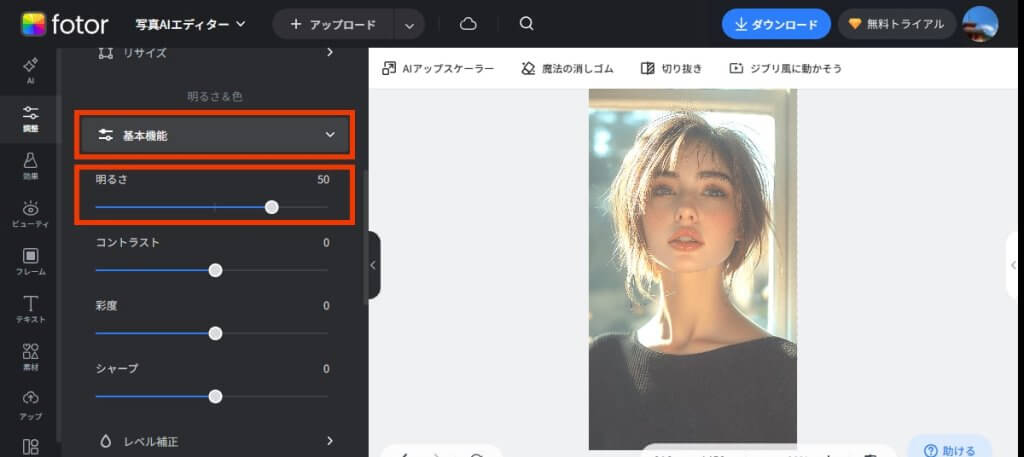Click the 明るさ brightness slider handle
The image size is (1024, 457).
(x=272, y=208)
